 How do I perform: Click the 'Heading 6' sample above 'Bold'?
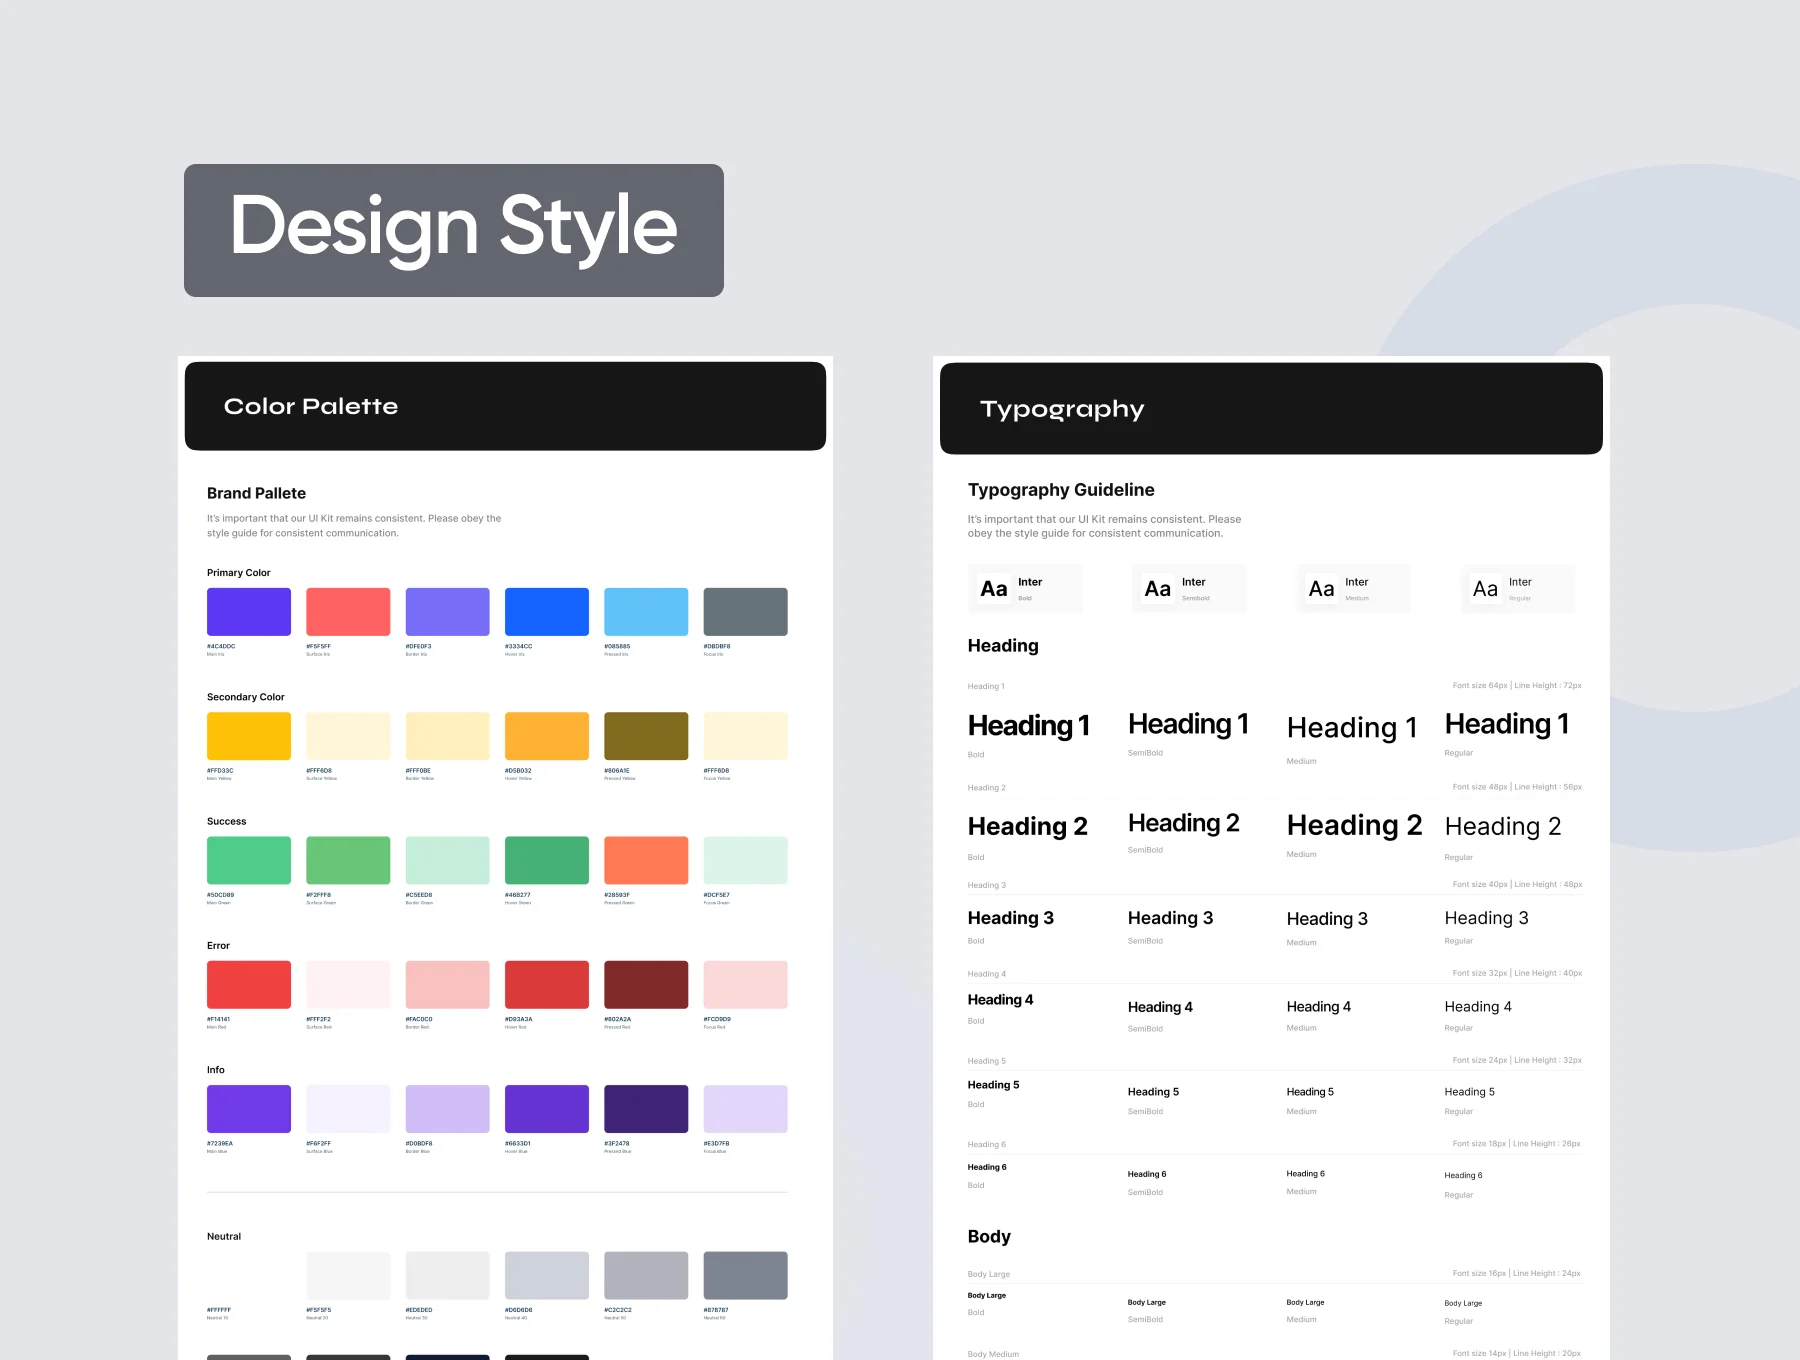(987, 1167)
